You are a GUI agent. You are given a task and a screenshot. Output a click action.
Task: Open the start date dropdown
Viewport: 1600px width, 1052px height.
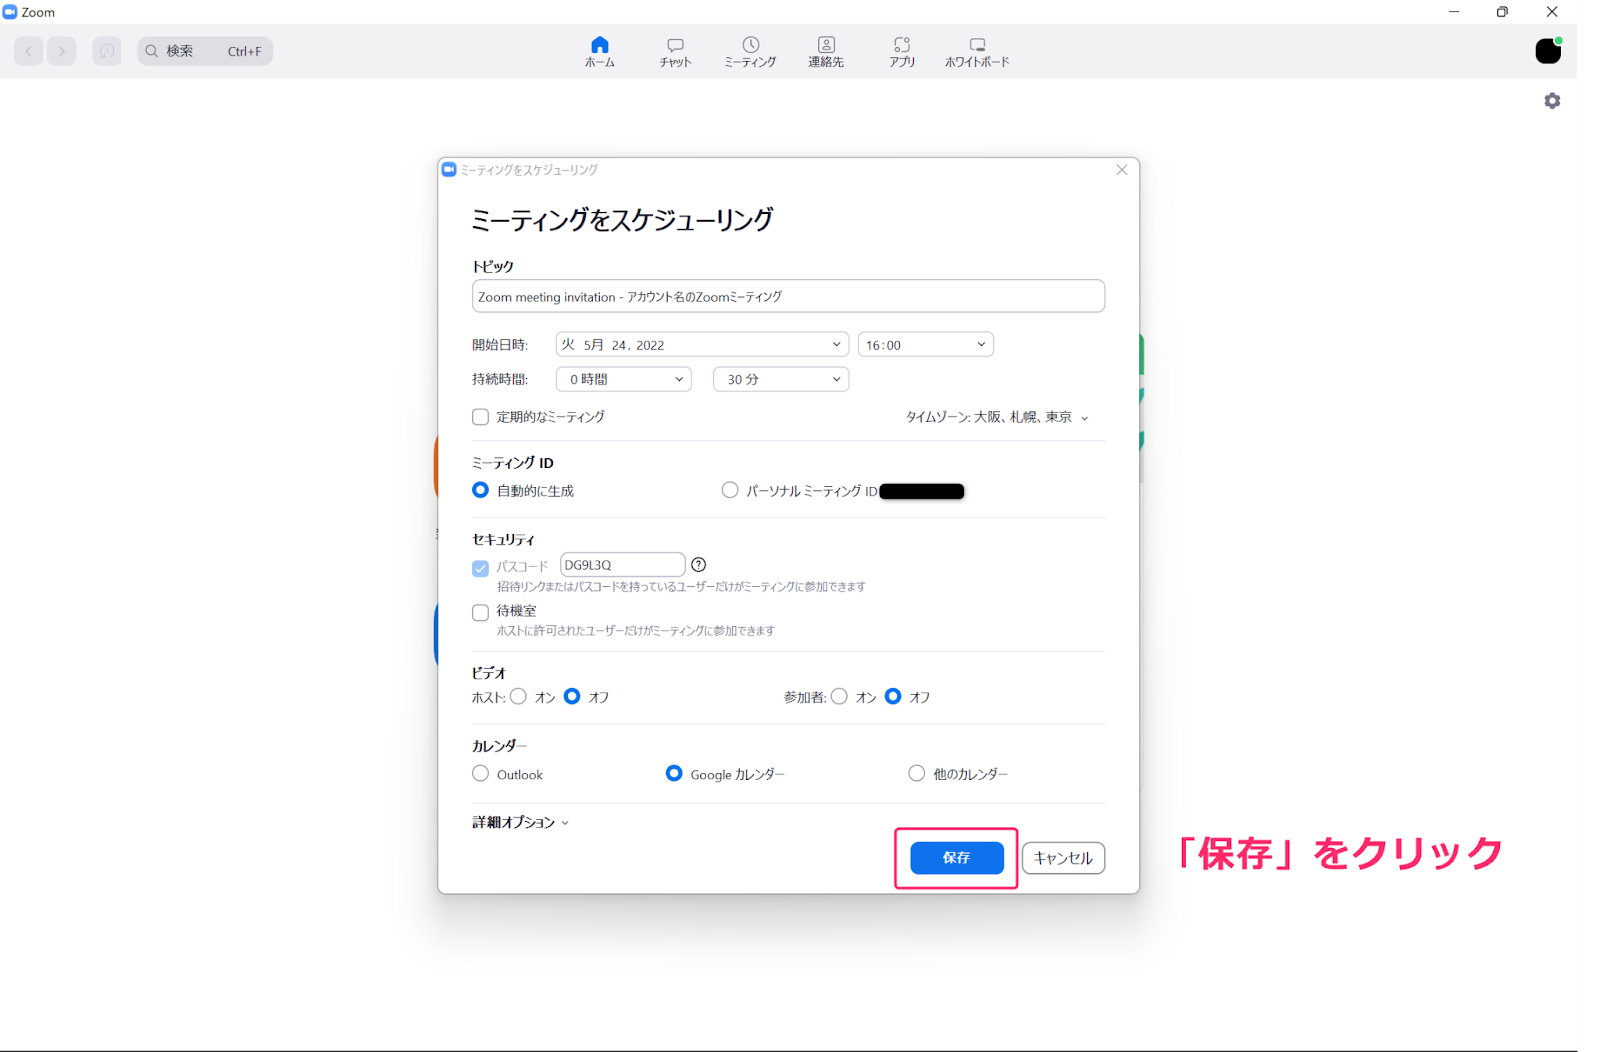701,345
